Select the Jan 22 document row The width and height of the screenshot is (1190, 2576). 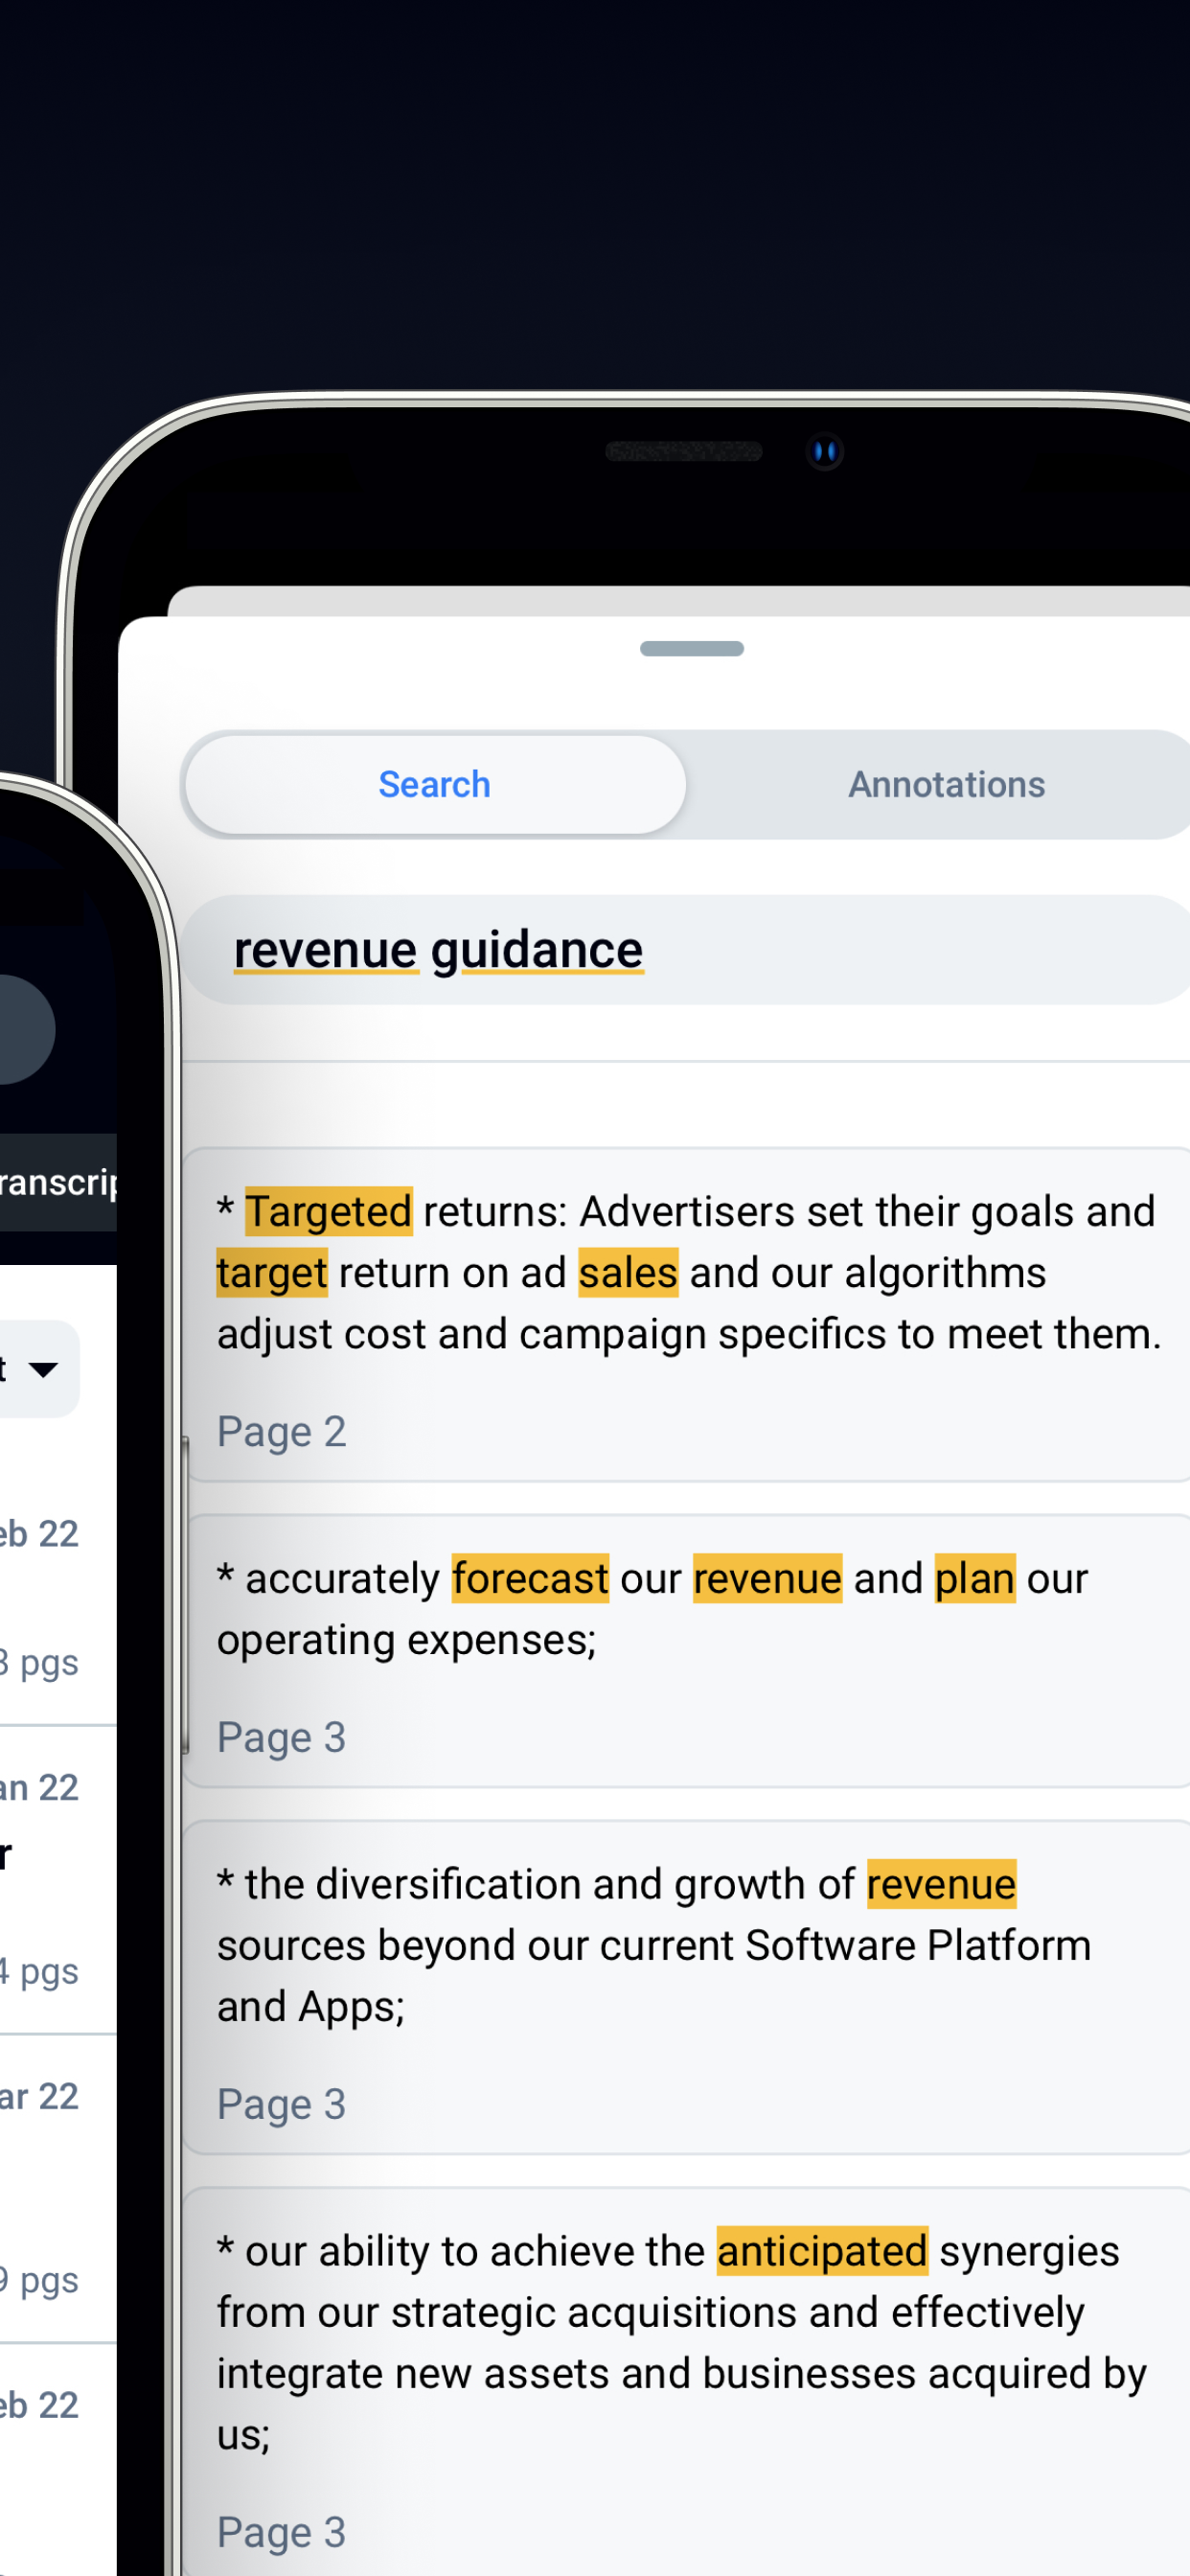coord(58,1880)
